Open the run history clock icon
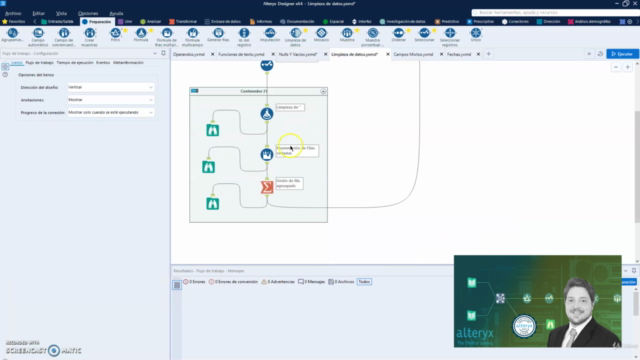Viewport: 640px width, 360px height. click(x=600, y=54)
